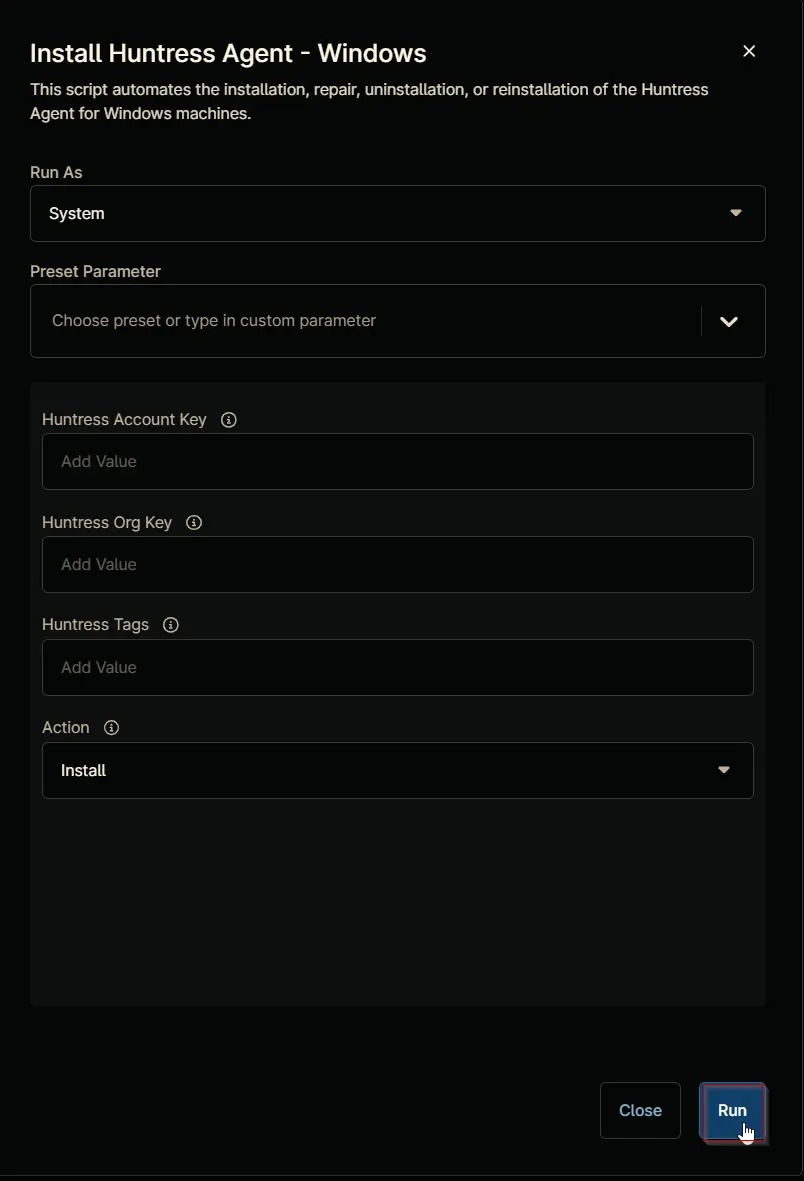Click into the Huntress Tags value field
The image size is (804, 1181).
coord(398,667)
